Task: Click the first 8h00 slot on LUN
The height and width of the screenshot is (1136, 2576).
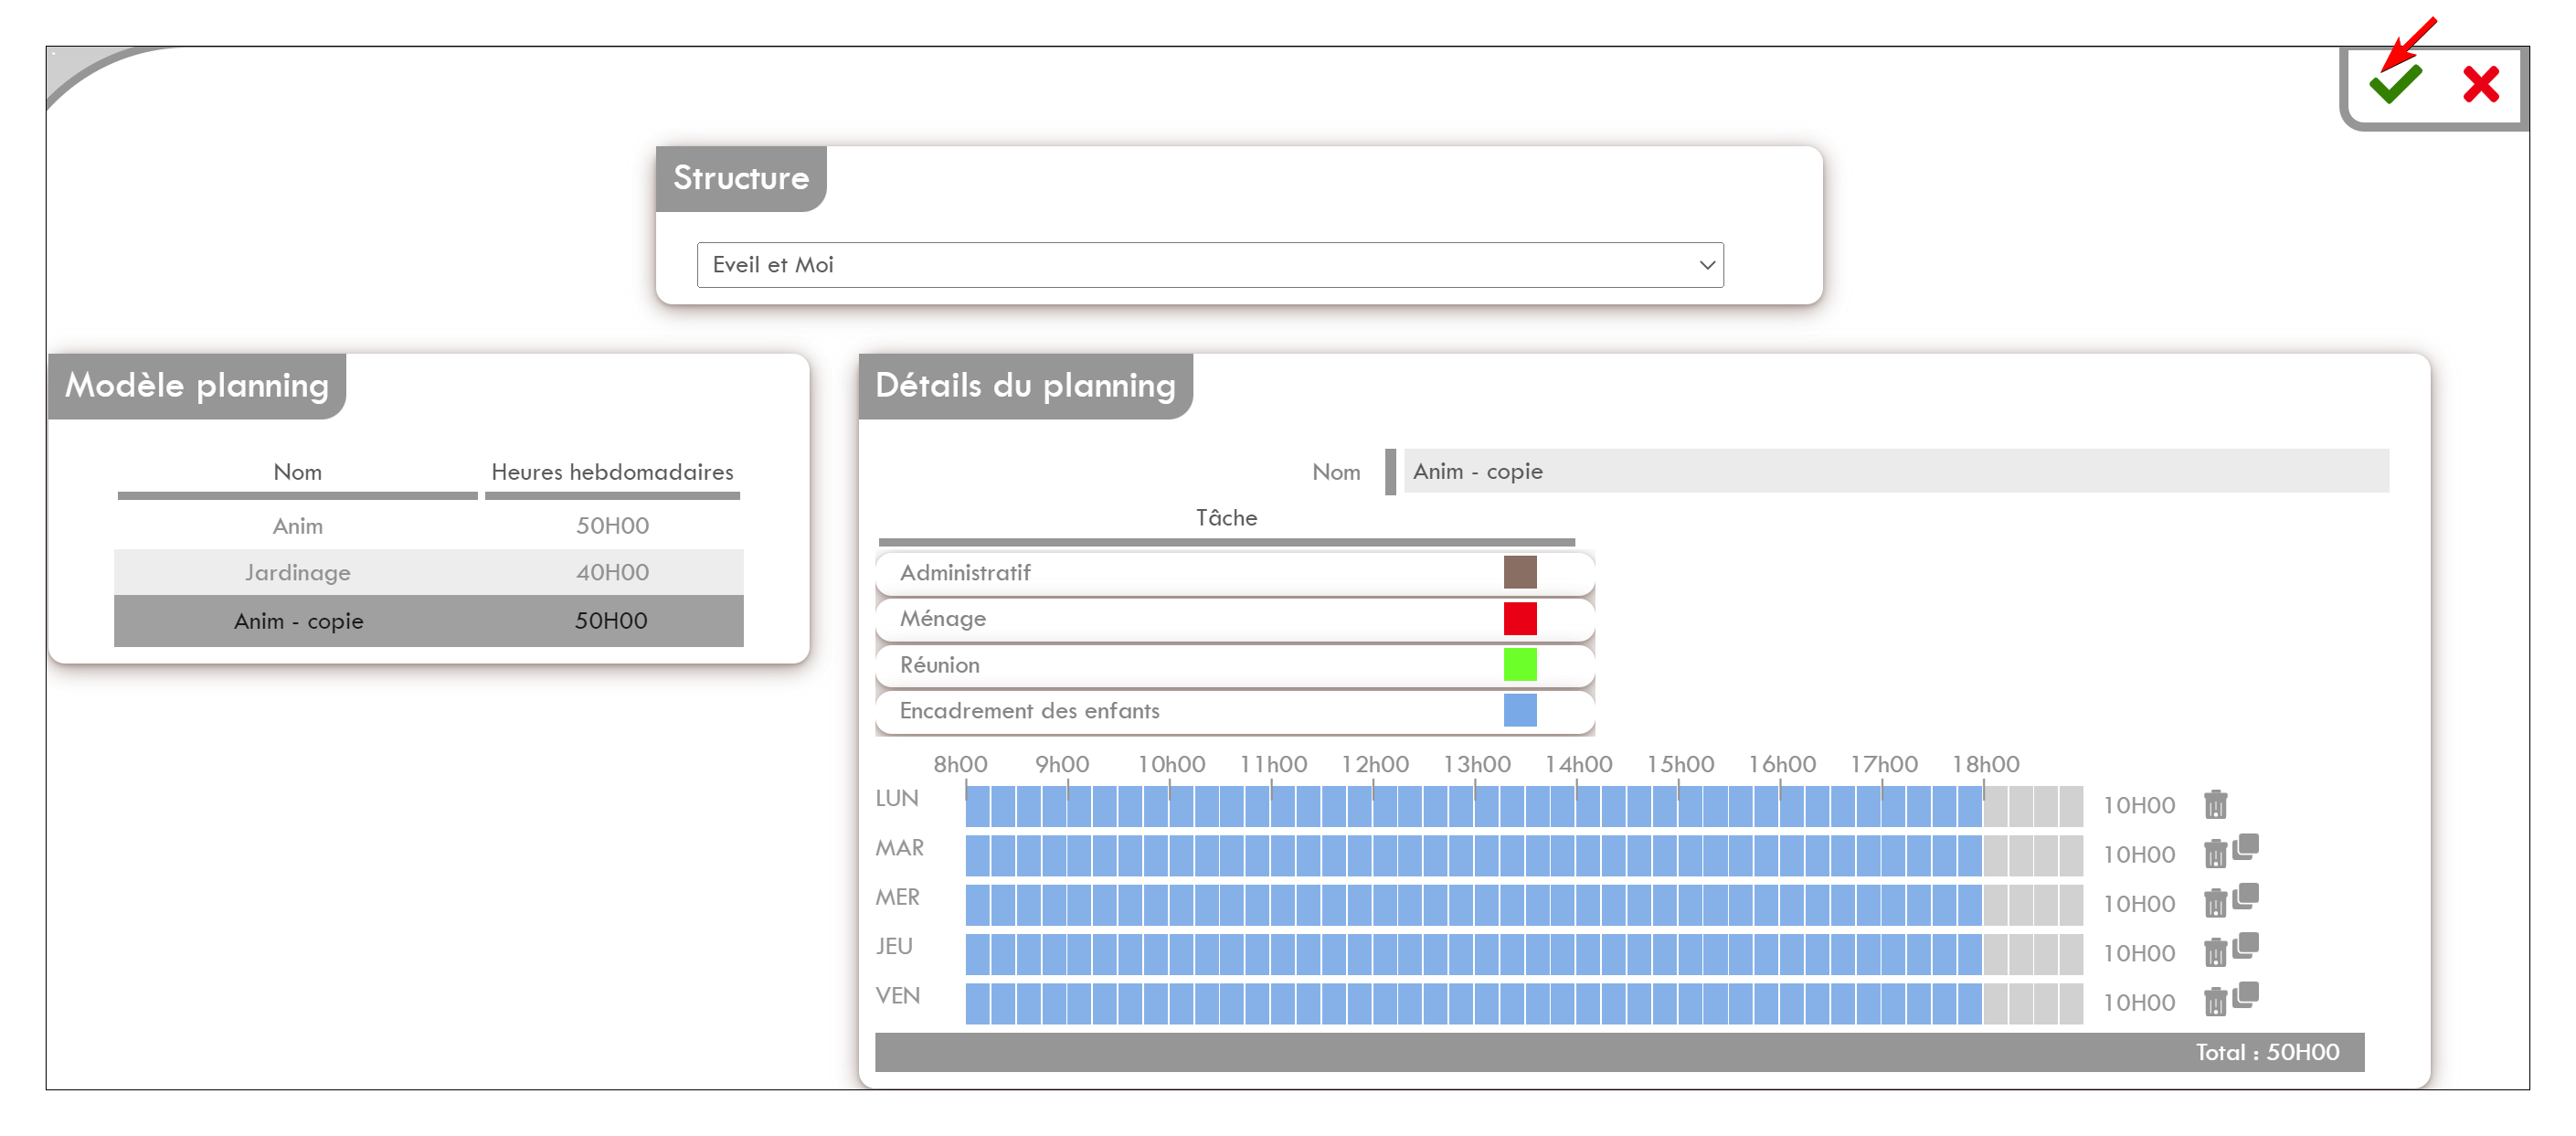Action: 977,806
